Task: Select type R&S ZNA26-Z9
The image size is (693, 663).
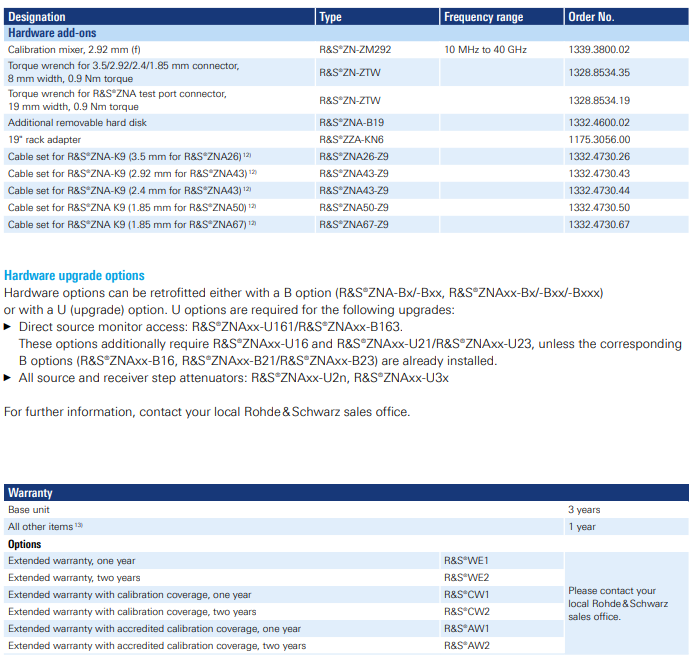Action: [354, 156]
